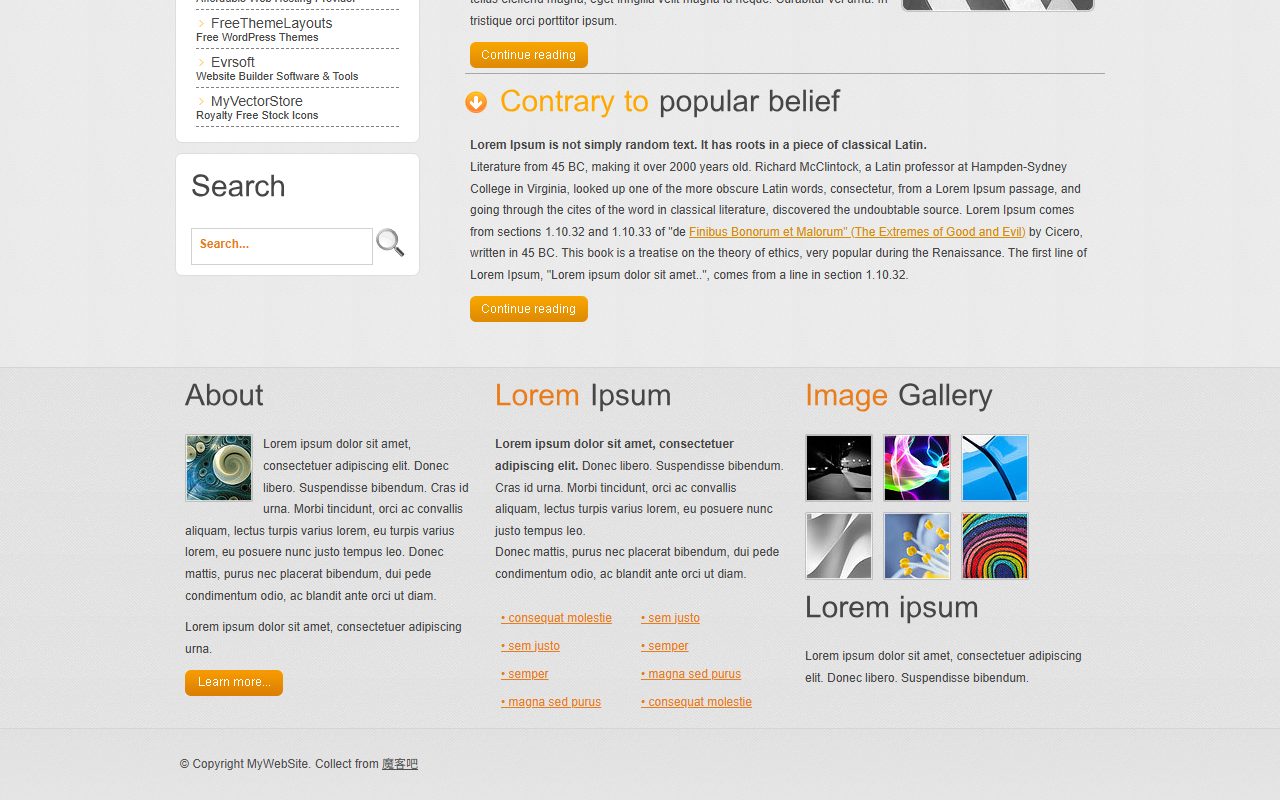Open the 魔客吧 footer link

coord(400,764)
